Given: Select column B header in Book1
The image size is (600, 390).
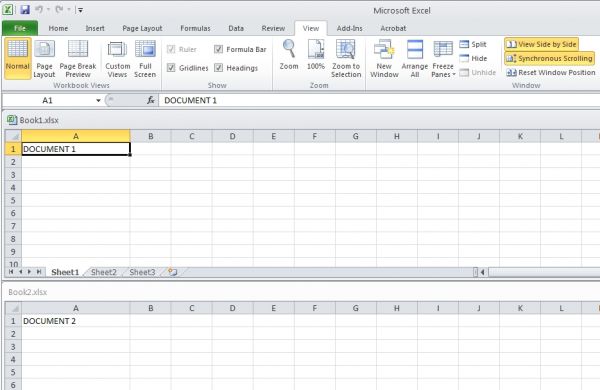Looking at the screenshot, I should [151, 136].
